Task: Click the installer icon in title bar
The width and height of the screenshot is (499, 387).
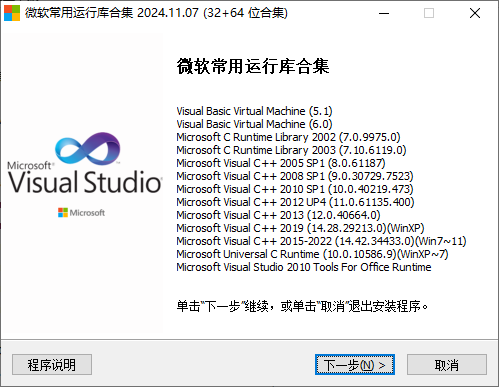Action: point(12,13)
